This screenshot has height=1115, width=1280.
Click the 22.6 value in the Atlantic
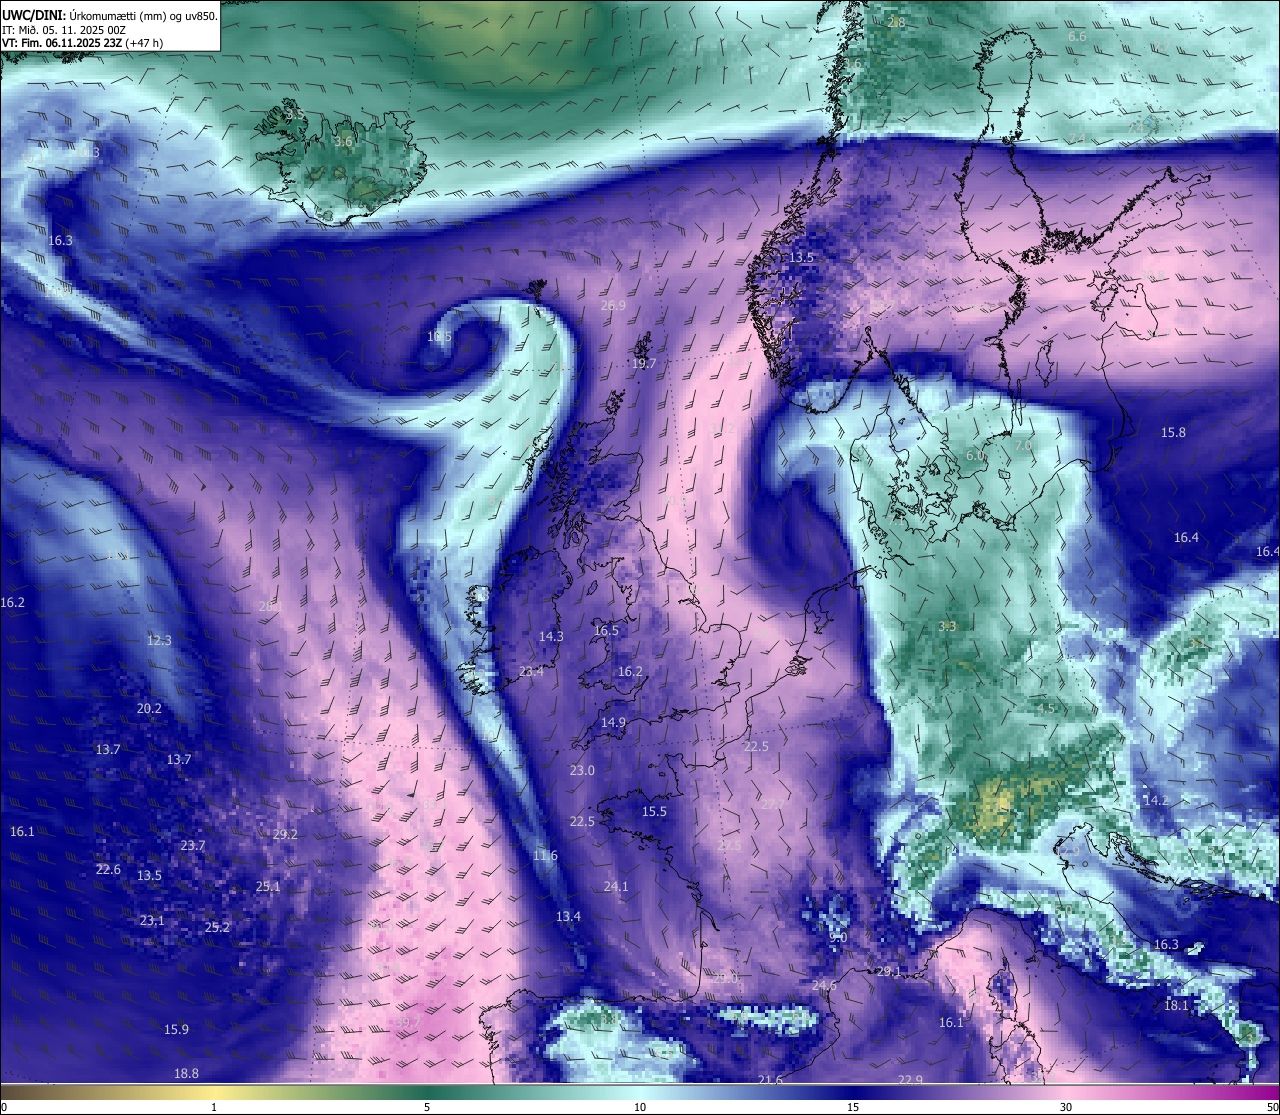(108, 869)
